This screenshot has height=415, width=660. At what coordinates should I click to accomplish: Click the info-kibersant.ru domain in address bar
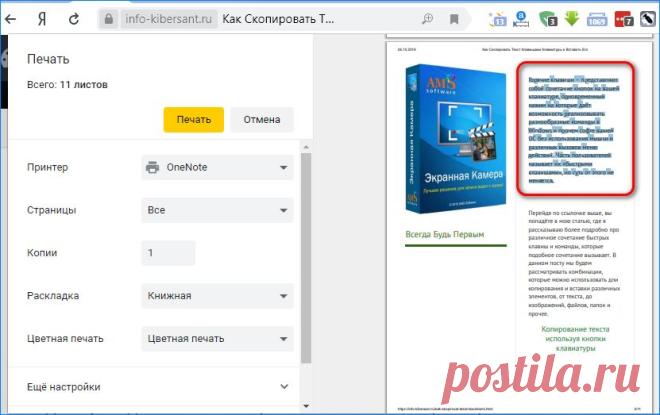coord(169,19)
